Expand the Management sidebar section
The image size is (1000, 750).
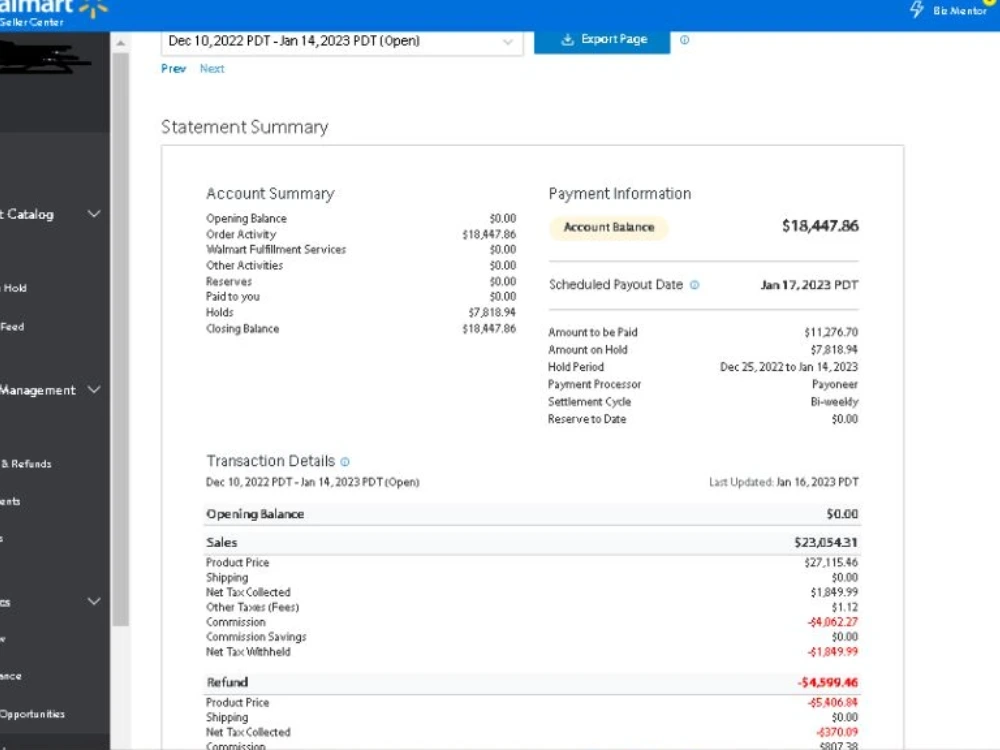[94, 390]
